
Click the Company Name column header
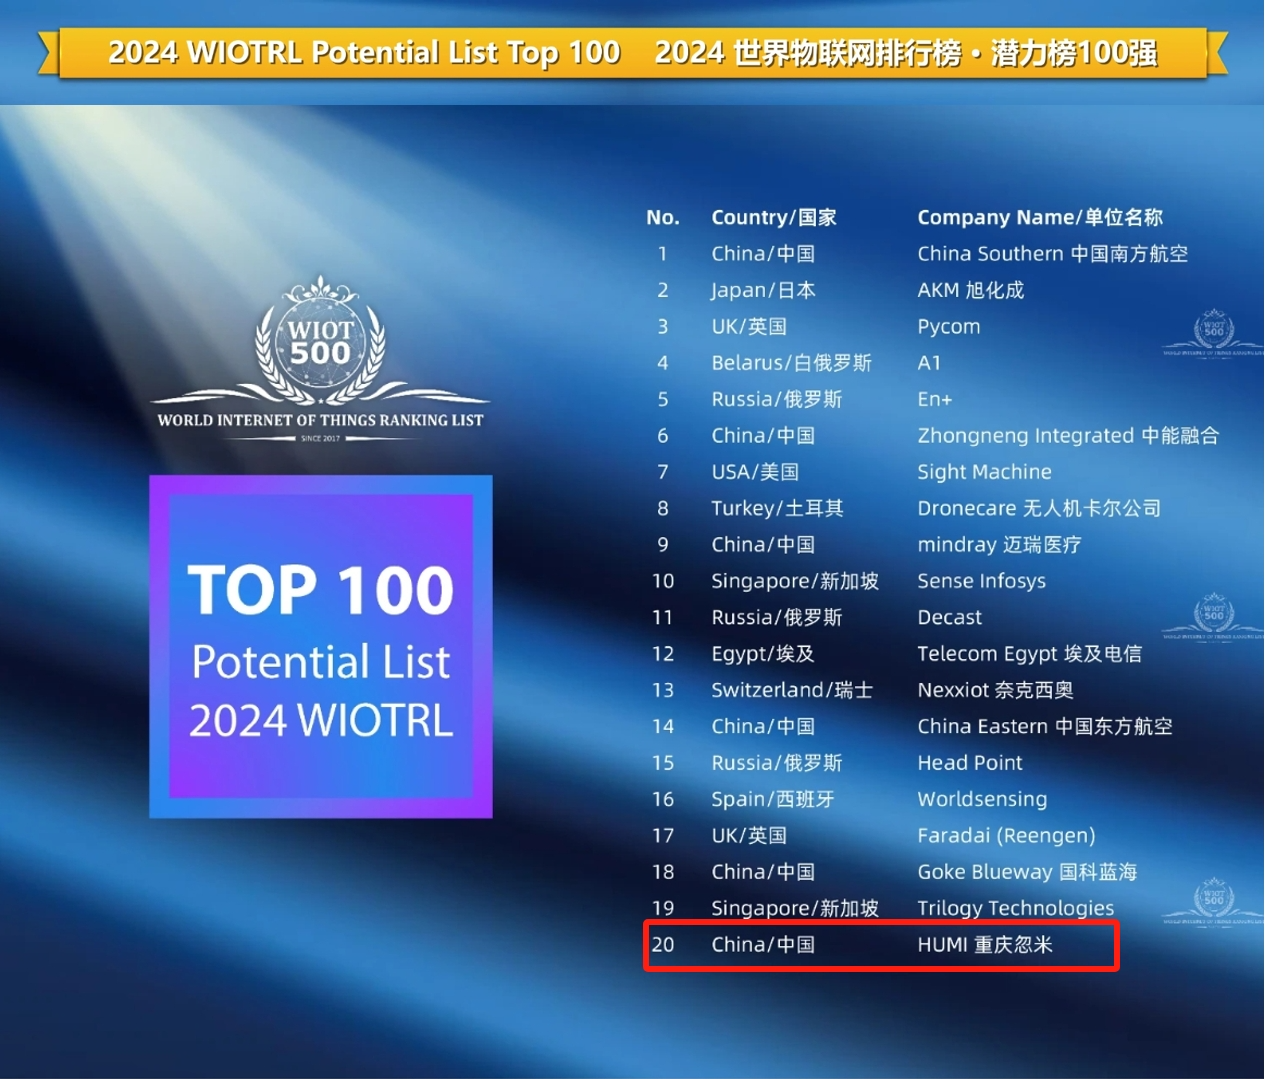pos(1040,217)
